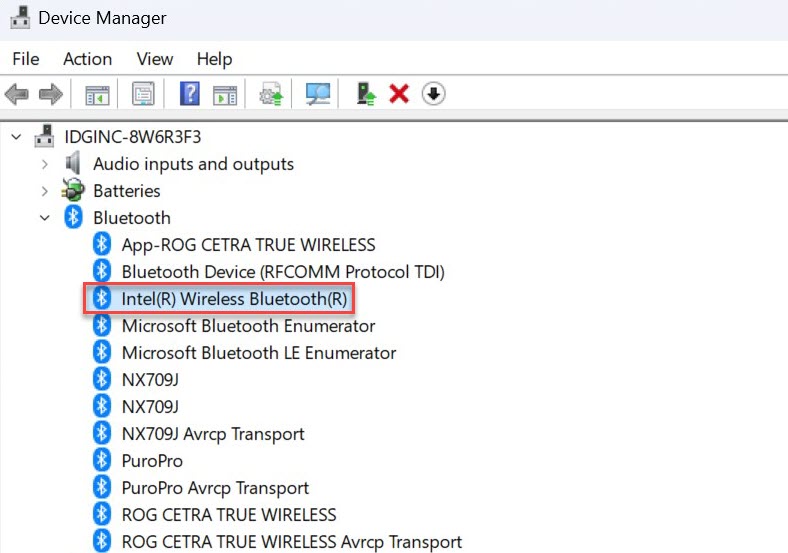Open the File menu

pyautogui.click(x=26, y=59)
